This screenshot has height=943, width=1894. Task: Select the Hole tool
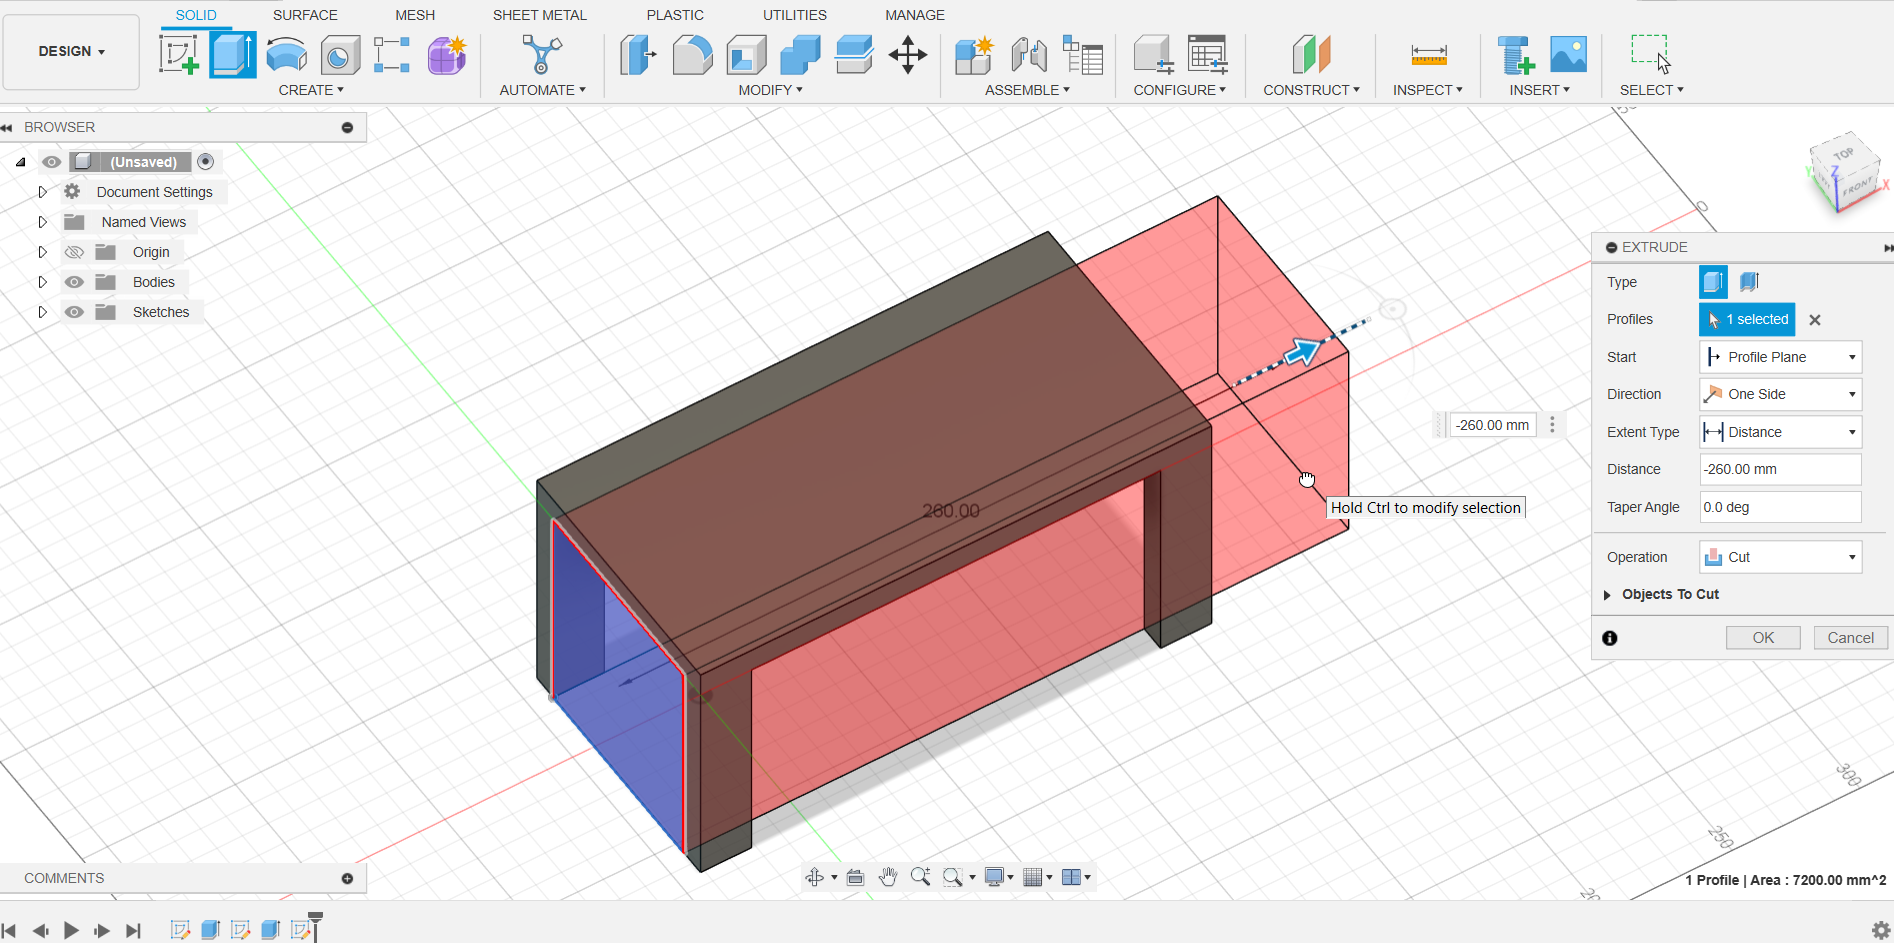pyautogui.click(x=340, y=55)
